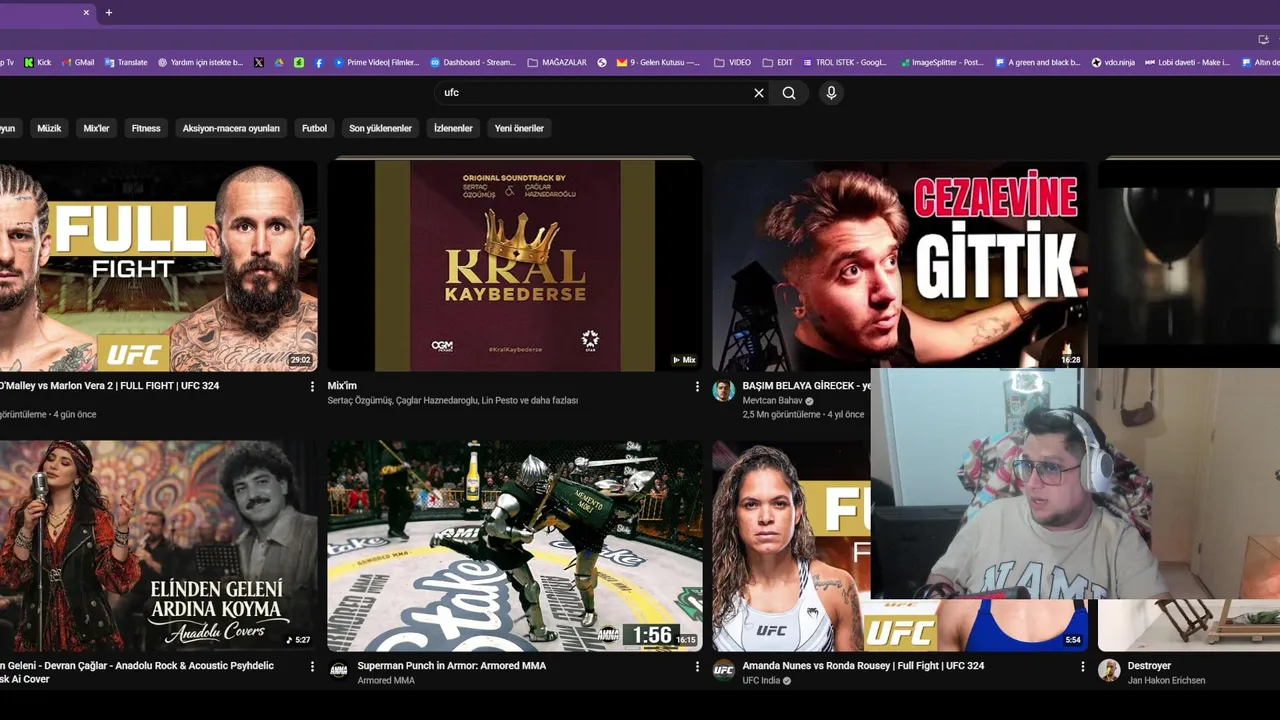
Task: Close the current browser tab
Action: (86, 13)
